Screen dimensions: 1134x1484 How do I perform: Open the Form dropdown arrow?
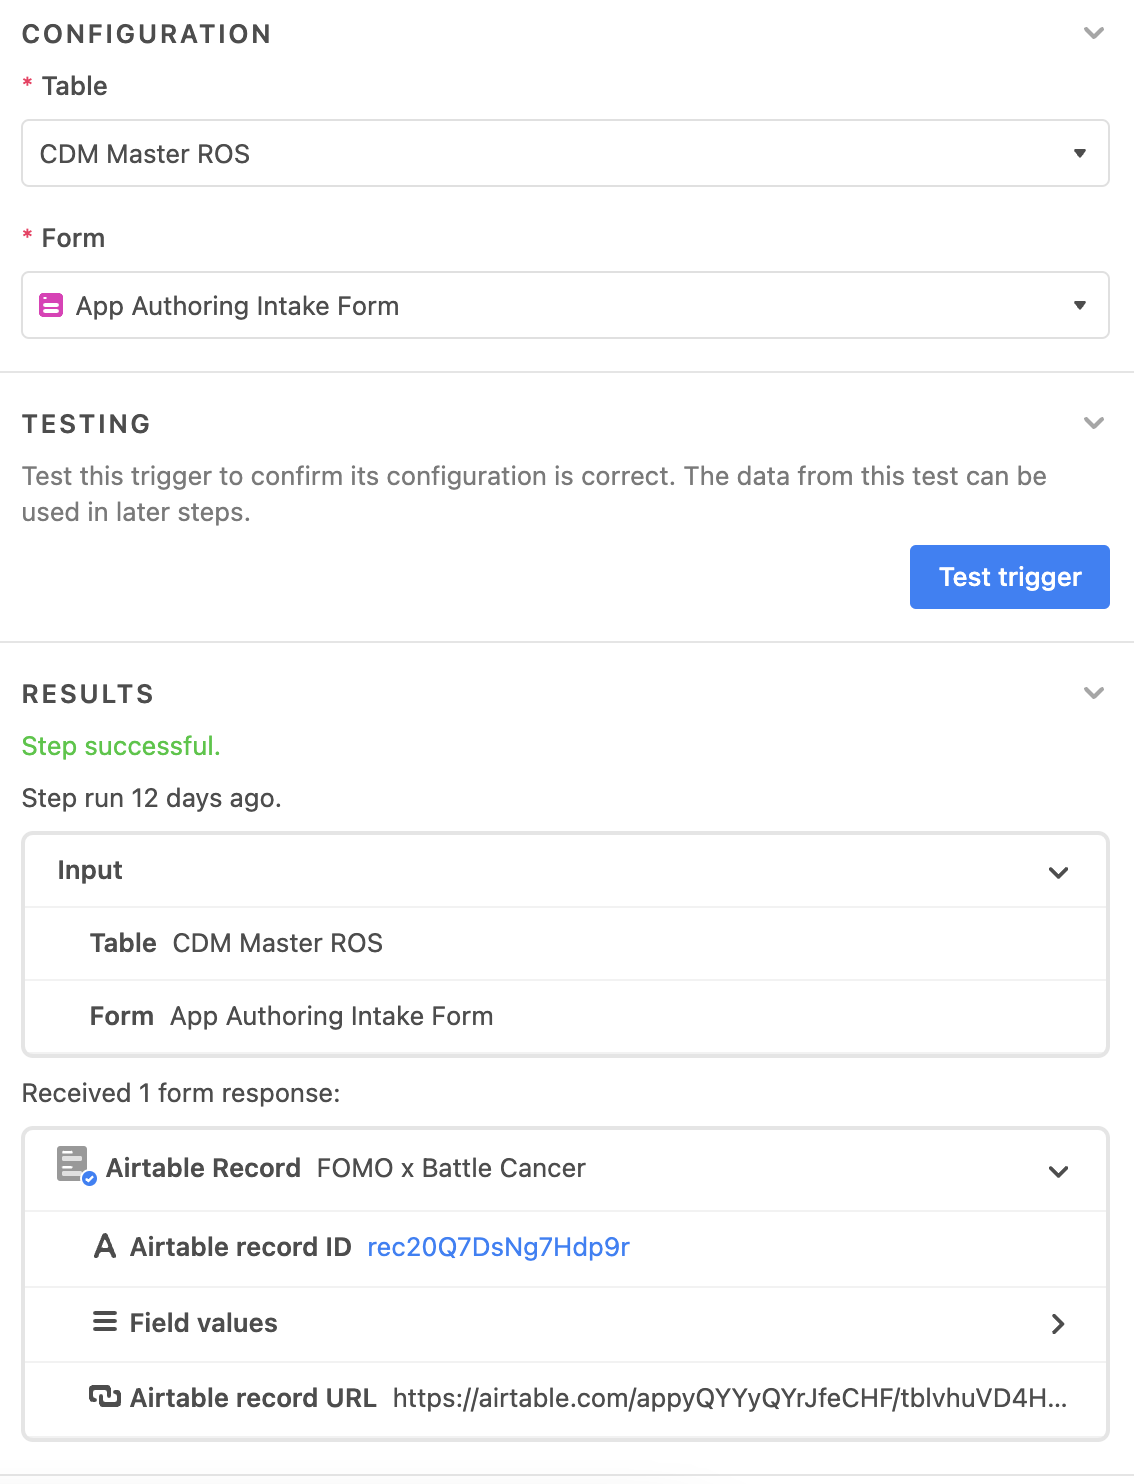tap(1079, 305)
